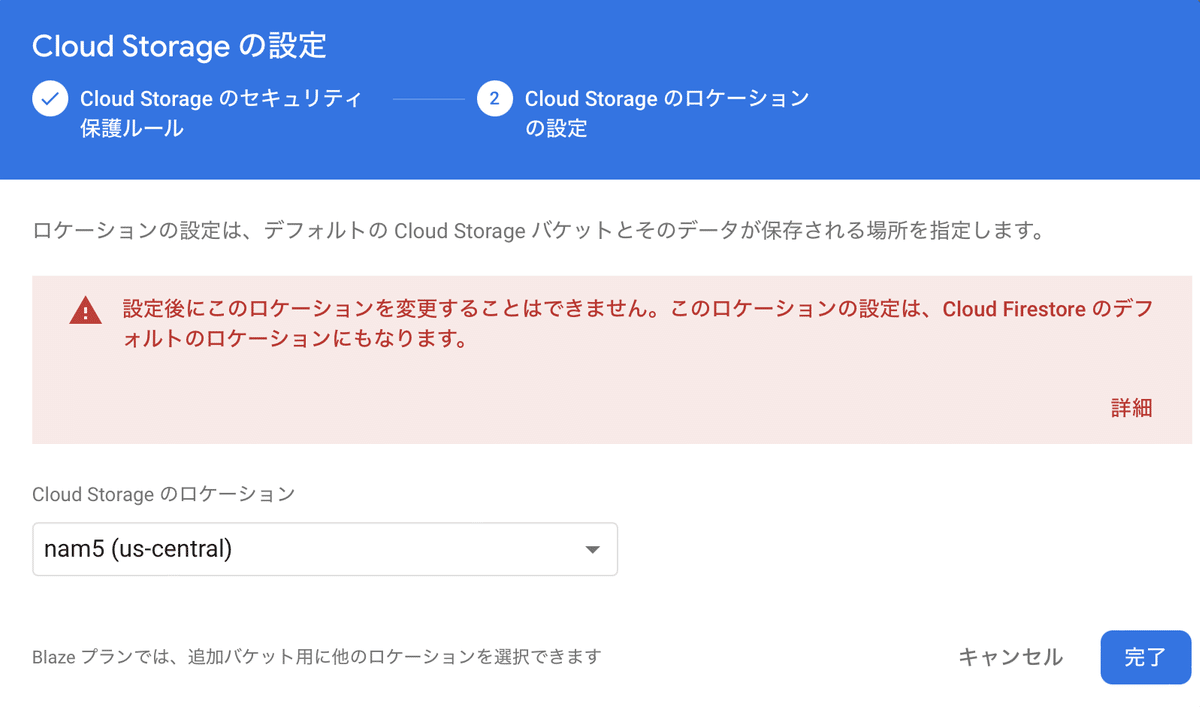Open the nam5 (us-central) location selector
The width and height of the screenshot is (1200, 707).
coord(325,549)
